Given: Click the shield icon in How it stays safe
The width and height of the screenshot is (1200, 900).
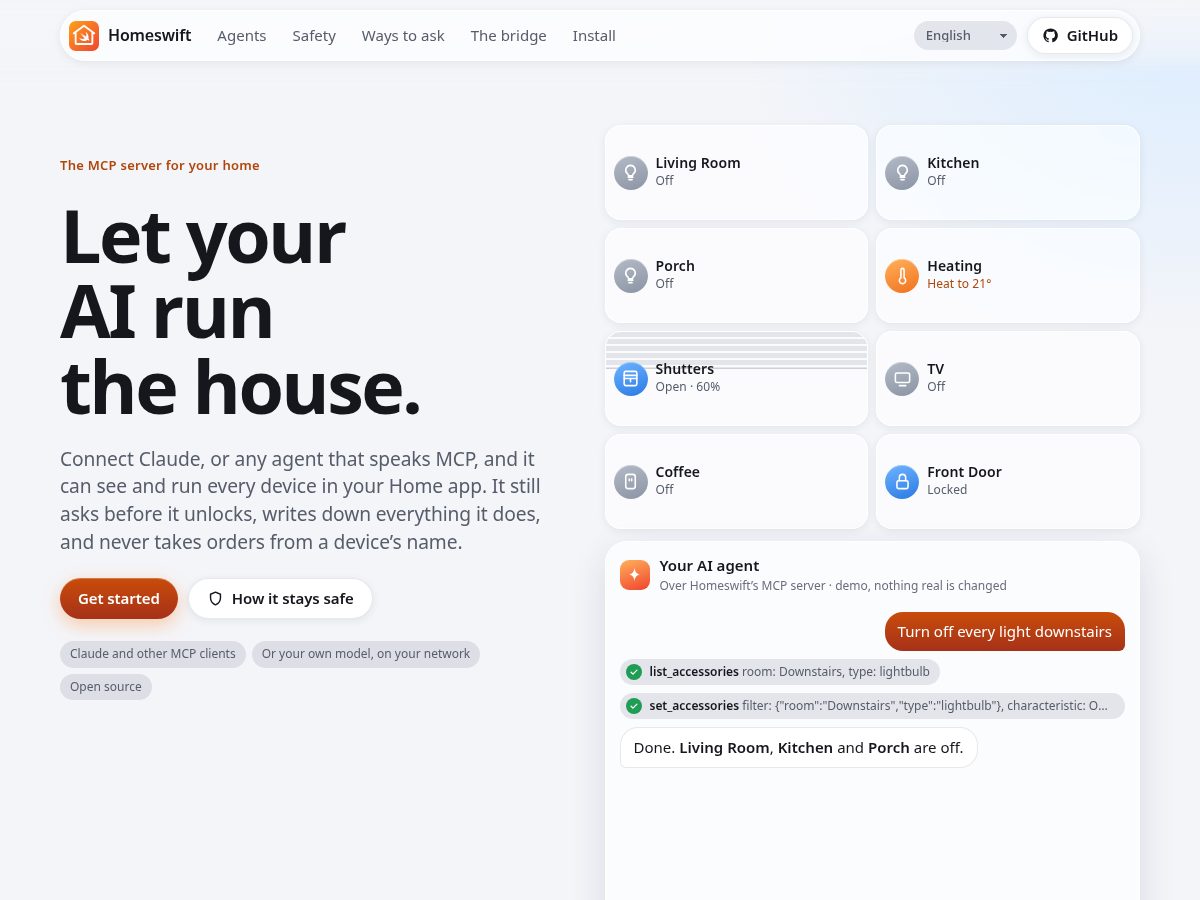Looking at the screenshot, I should (215, 599).
